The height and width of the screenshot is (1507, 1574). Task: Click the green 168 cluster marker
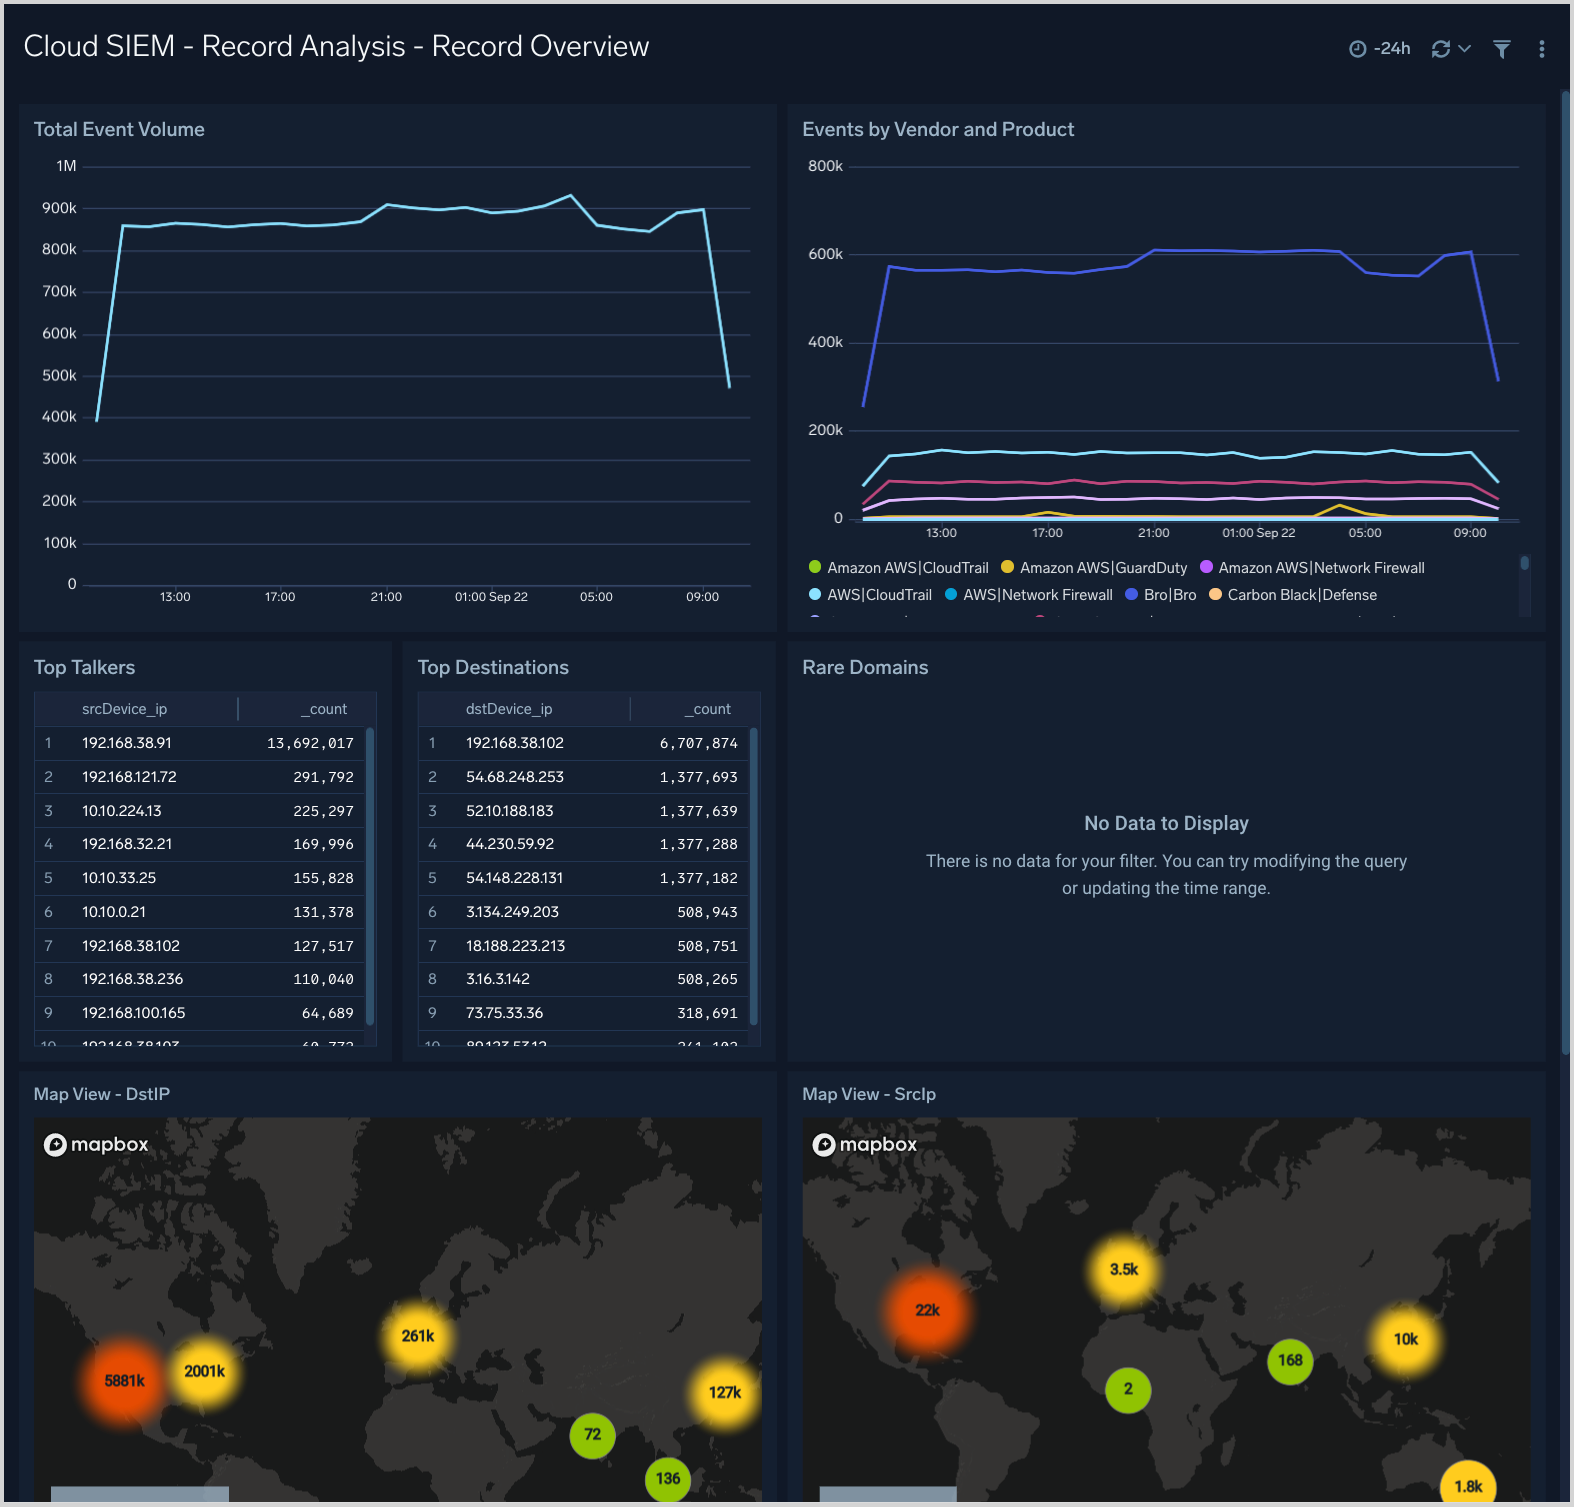(1290, 1360)
